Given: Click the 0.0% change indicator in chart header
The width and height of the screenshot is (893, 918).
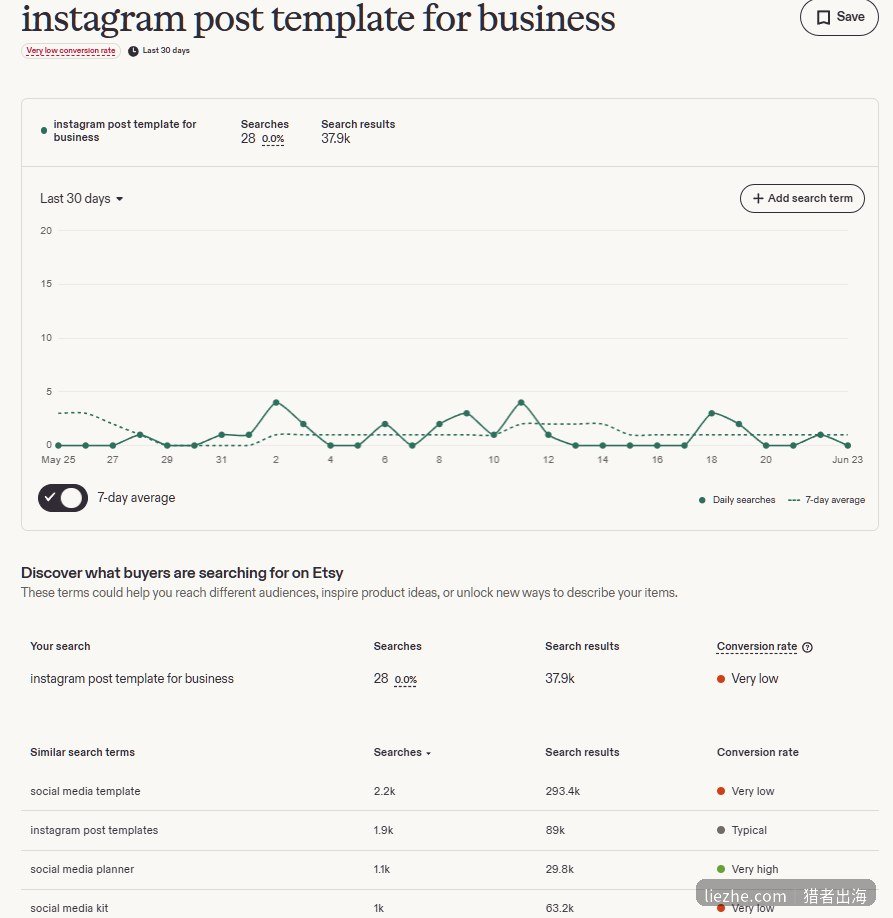Looking at the screenshot, I should click(273, 139).
